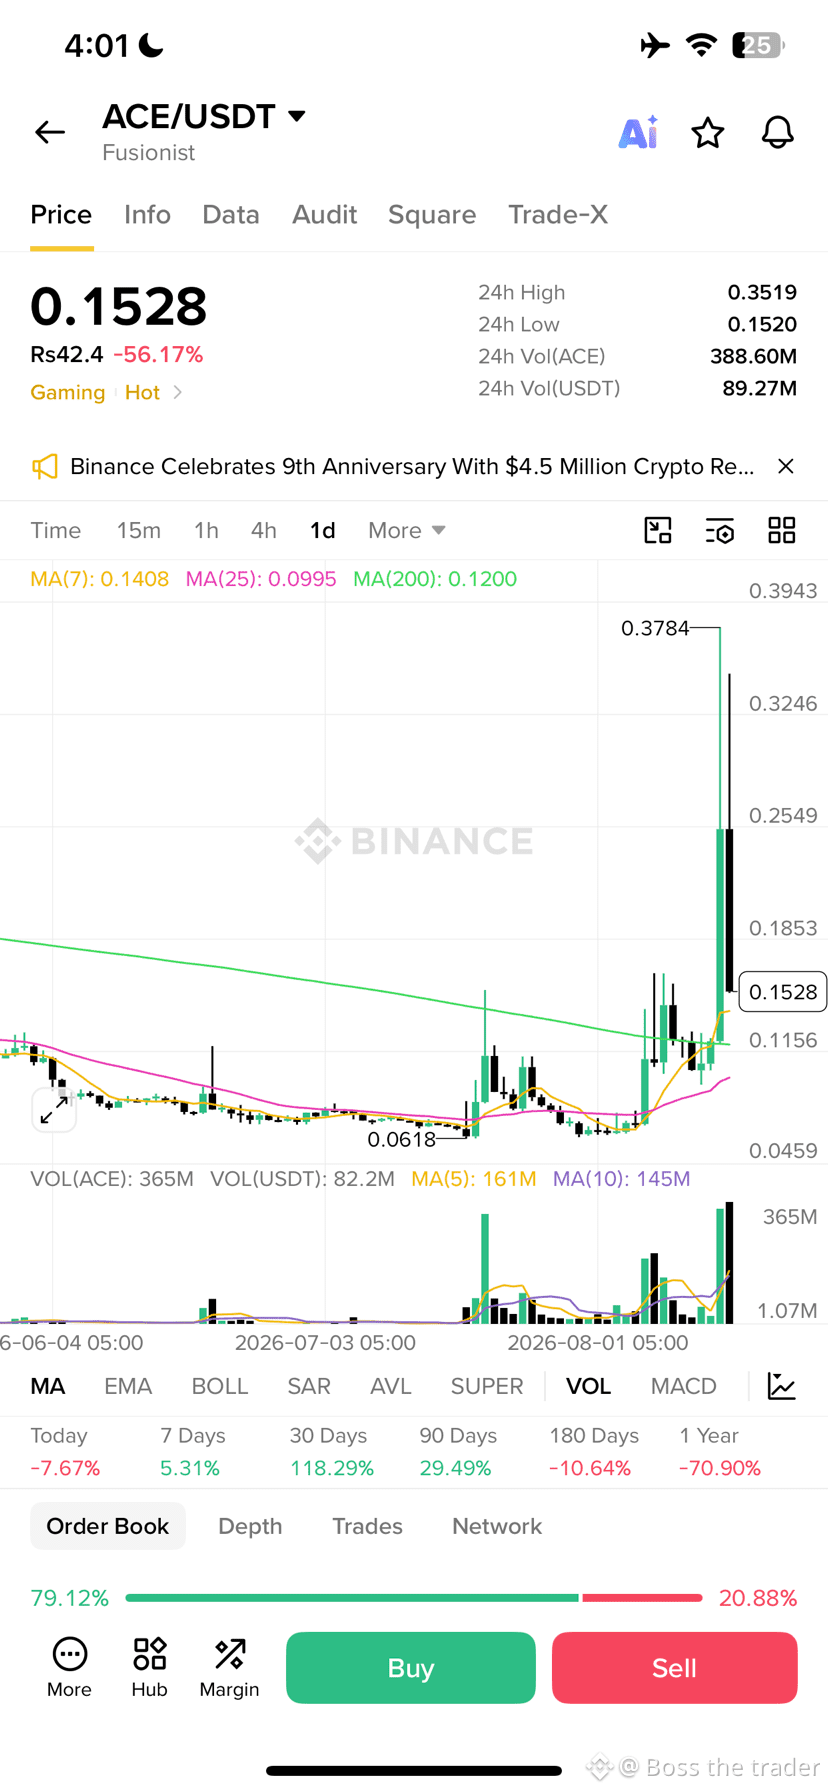Select the 1h chart interval

206,530
